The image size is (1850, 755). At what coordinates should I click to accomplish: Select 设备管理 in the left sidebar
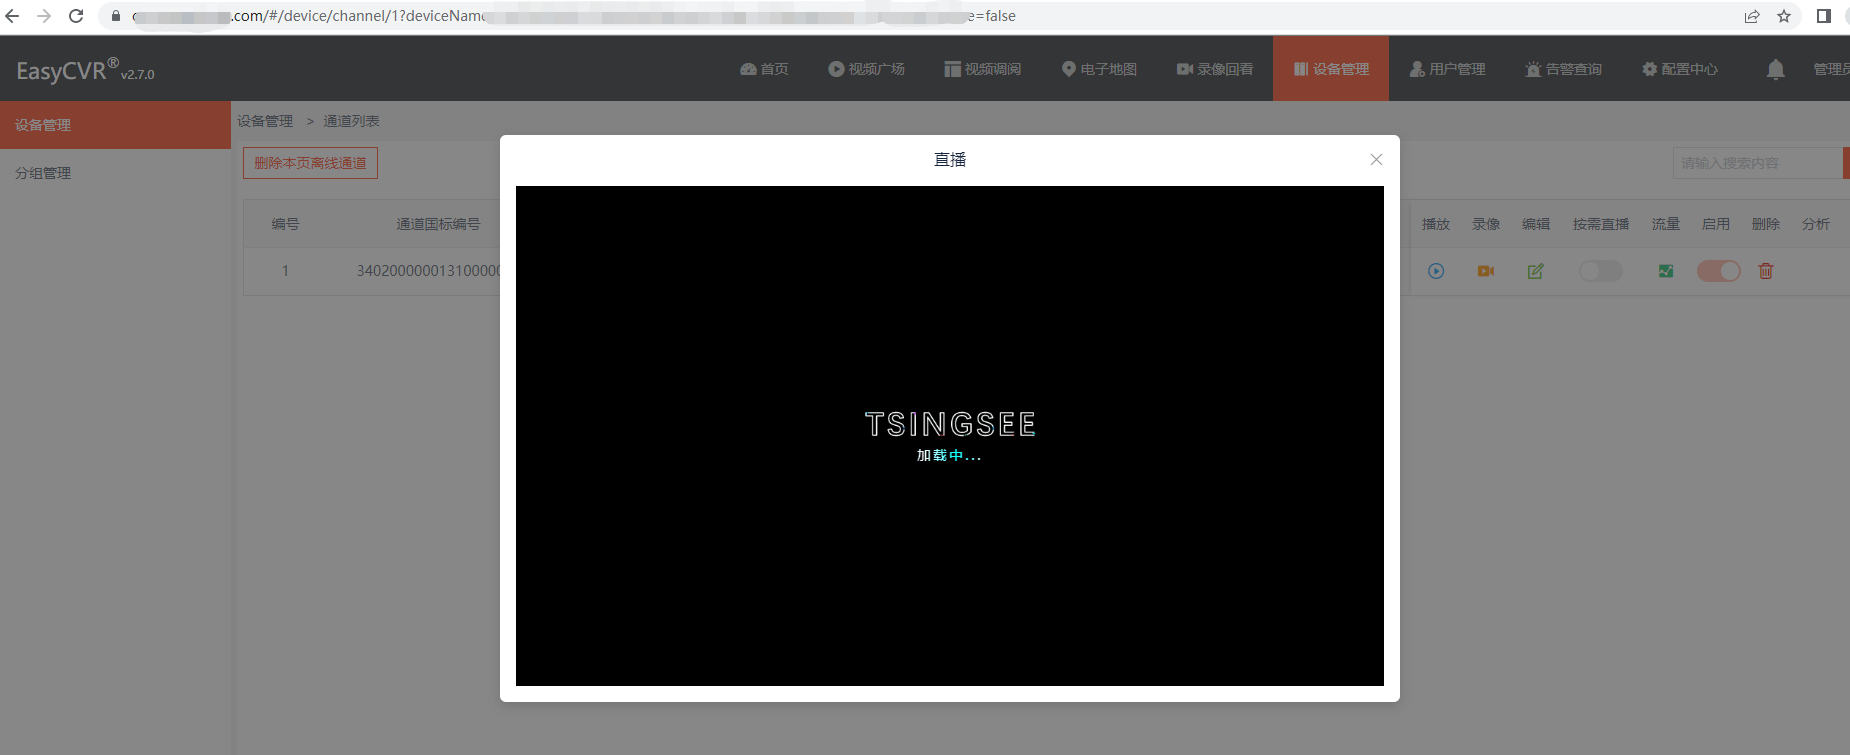tap(115, 125)
